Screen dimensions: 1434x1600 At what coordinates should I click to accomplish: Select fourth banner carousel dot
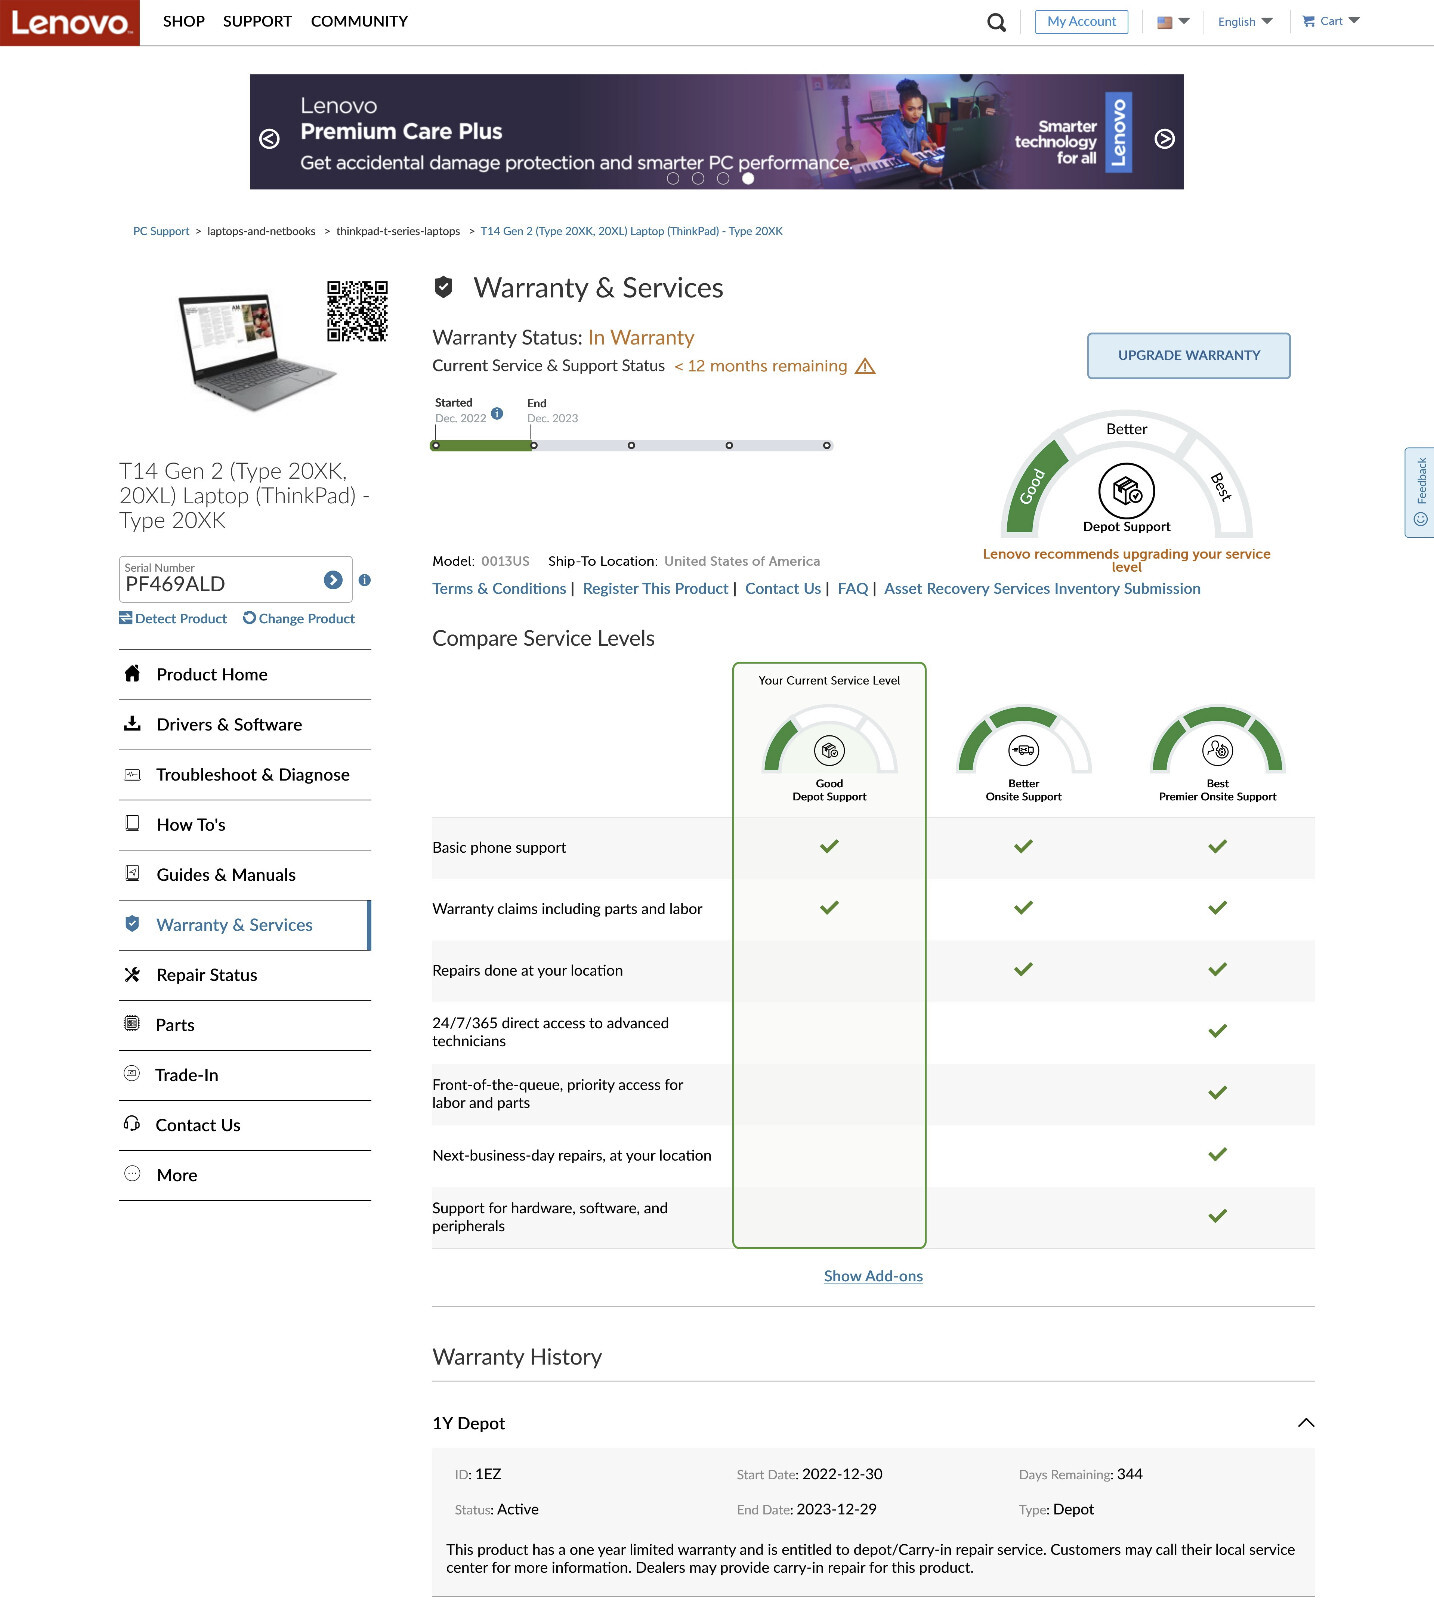point(748,178)
